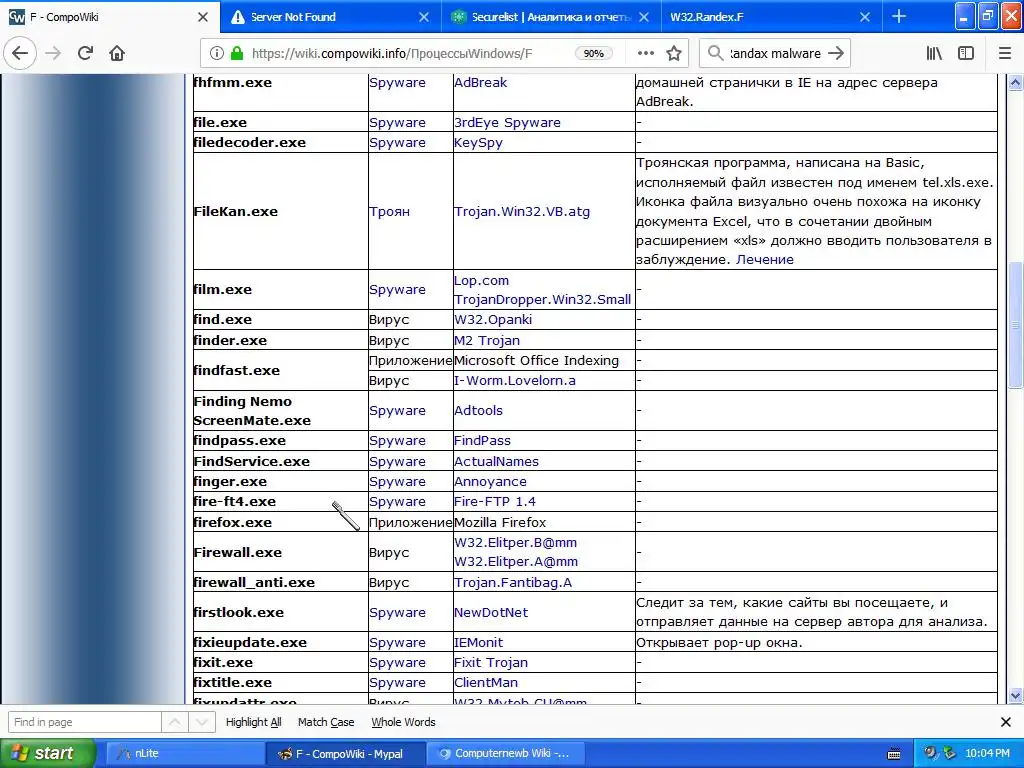Toggle Whole Words option

tap(403, 722)
